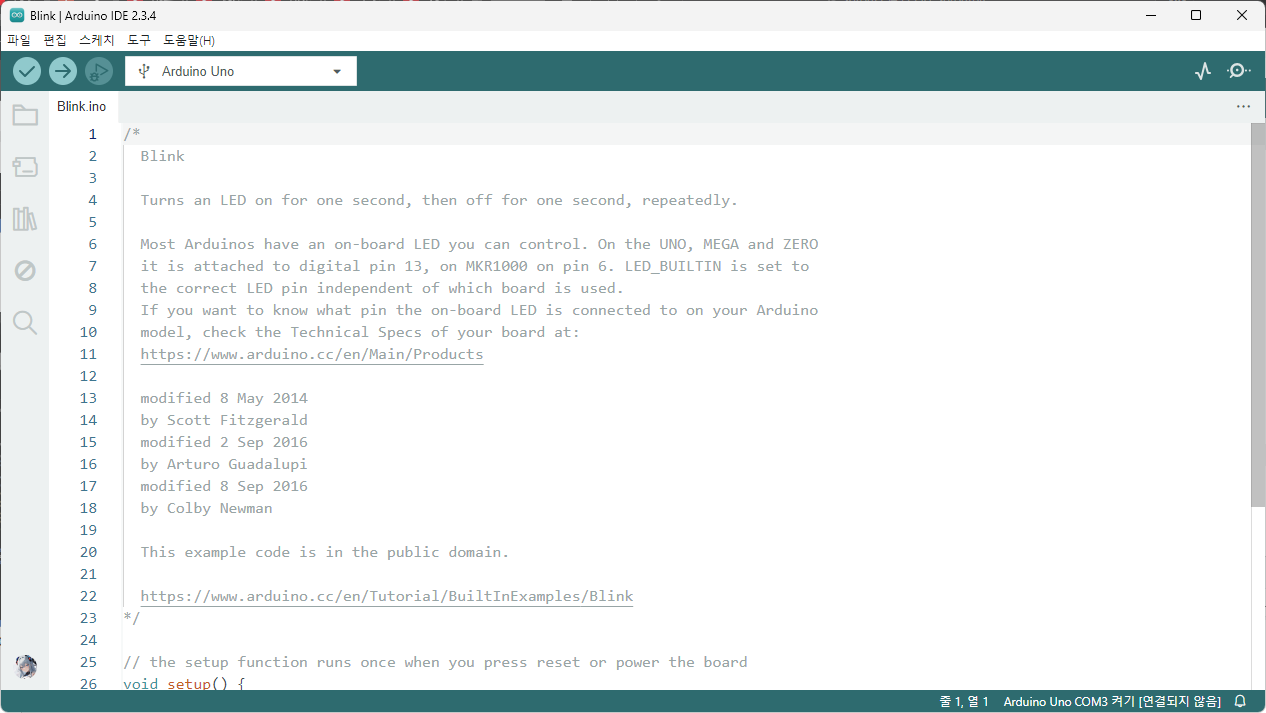Open the 파일 menu
Viewport: 1266px width, 713px height.
pos(19,40)
